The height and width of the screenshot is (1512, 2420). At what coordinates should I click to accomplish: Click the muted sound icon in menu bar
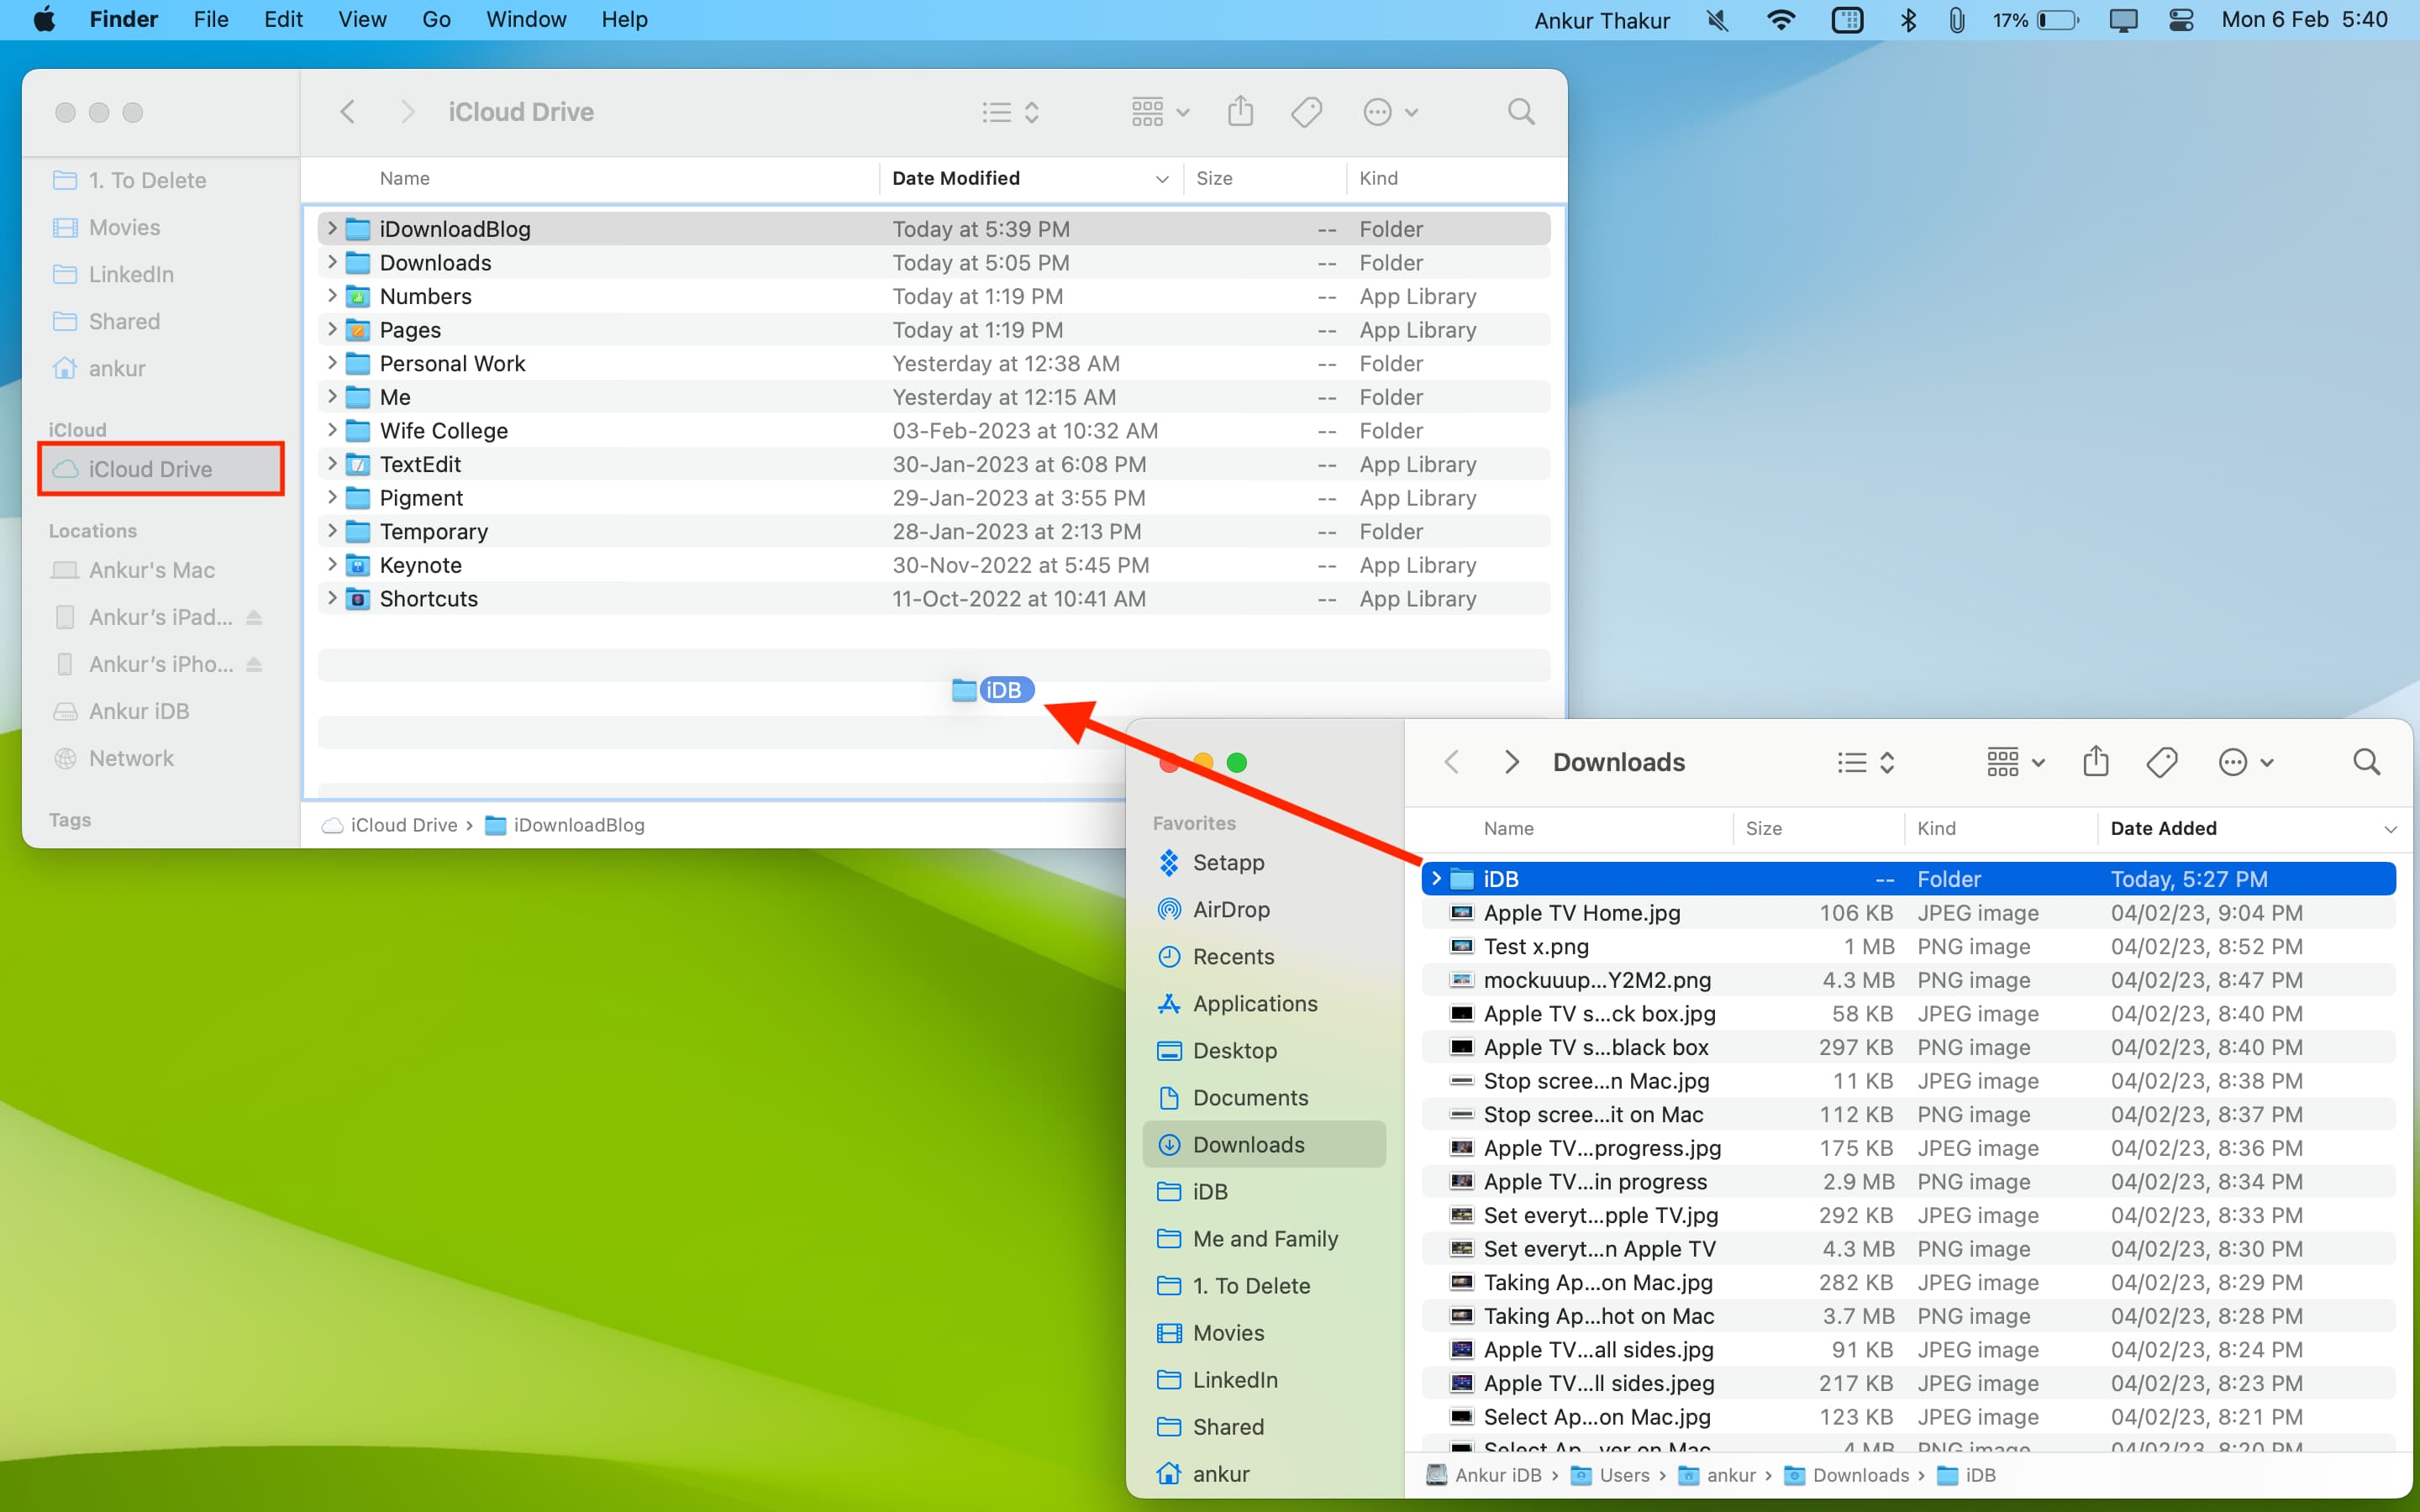(x=1717, y=20)
